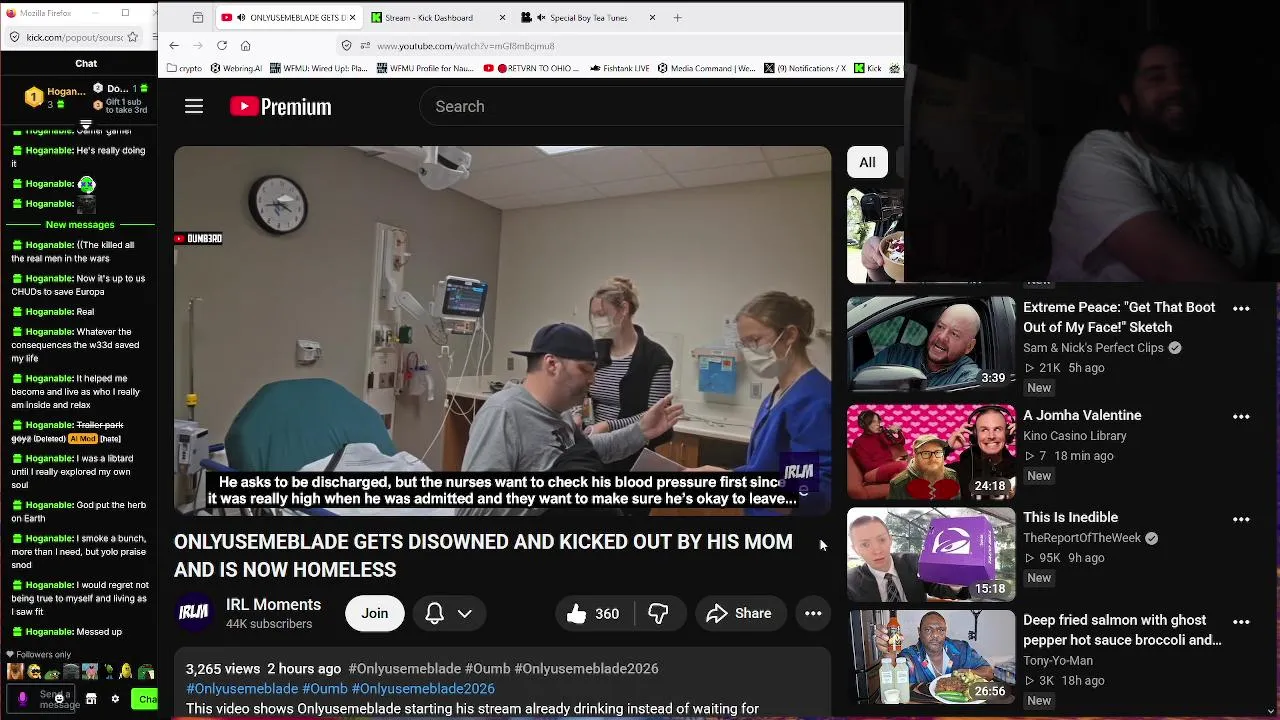Open options for This Is Inedible video

click(1241, 519)
